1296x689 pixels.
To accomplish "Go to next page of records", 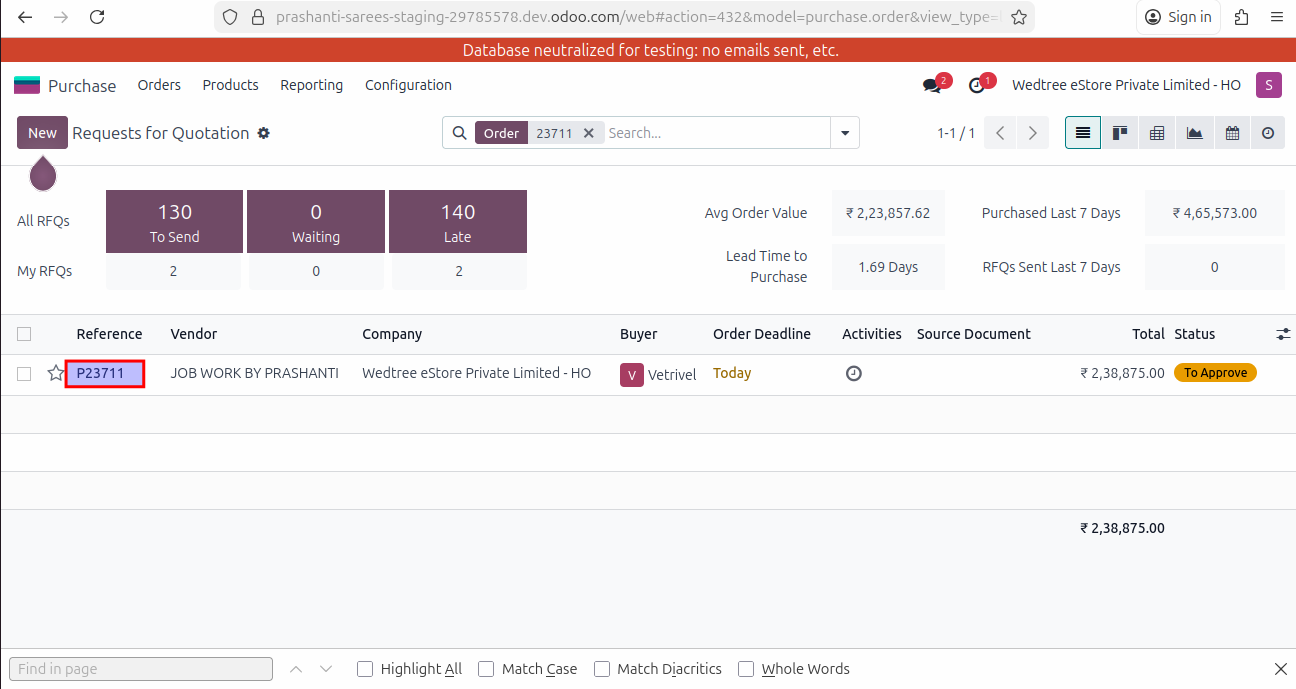I will [1033, 133].
